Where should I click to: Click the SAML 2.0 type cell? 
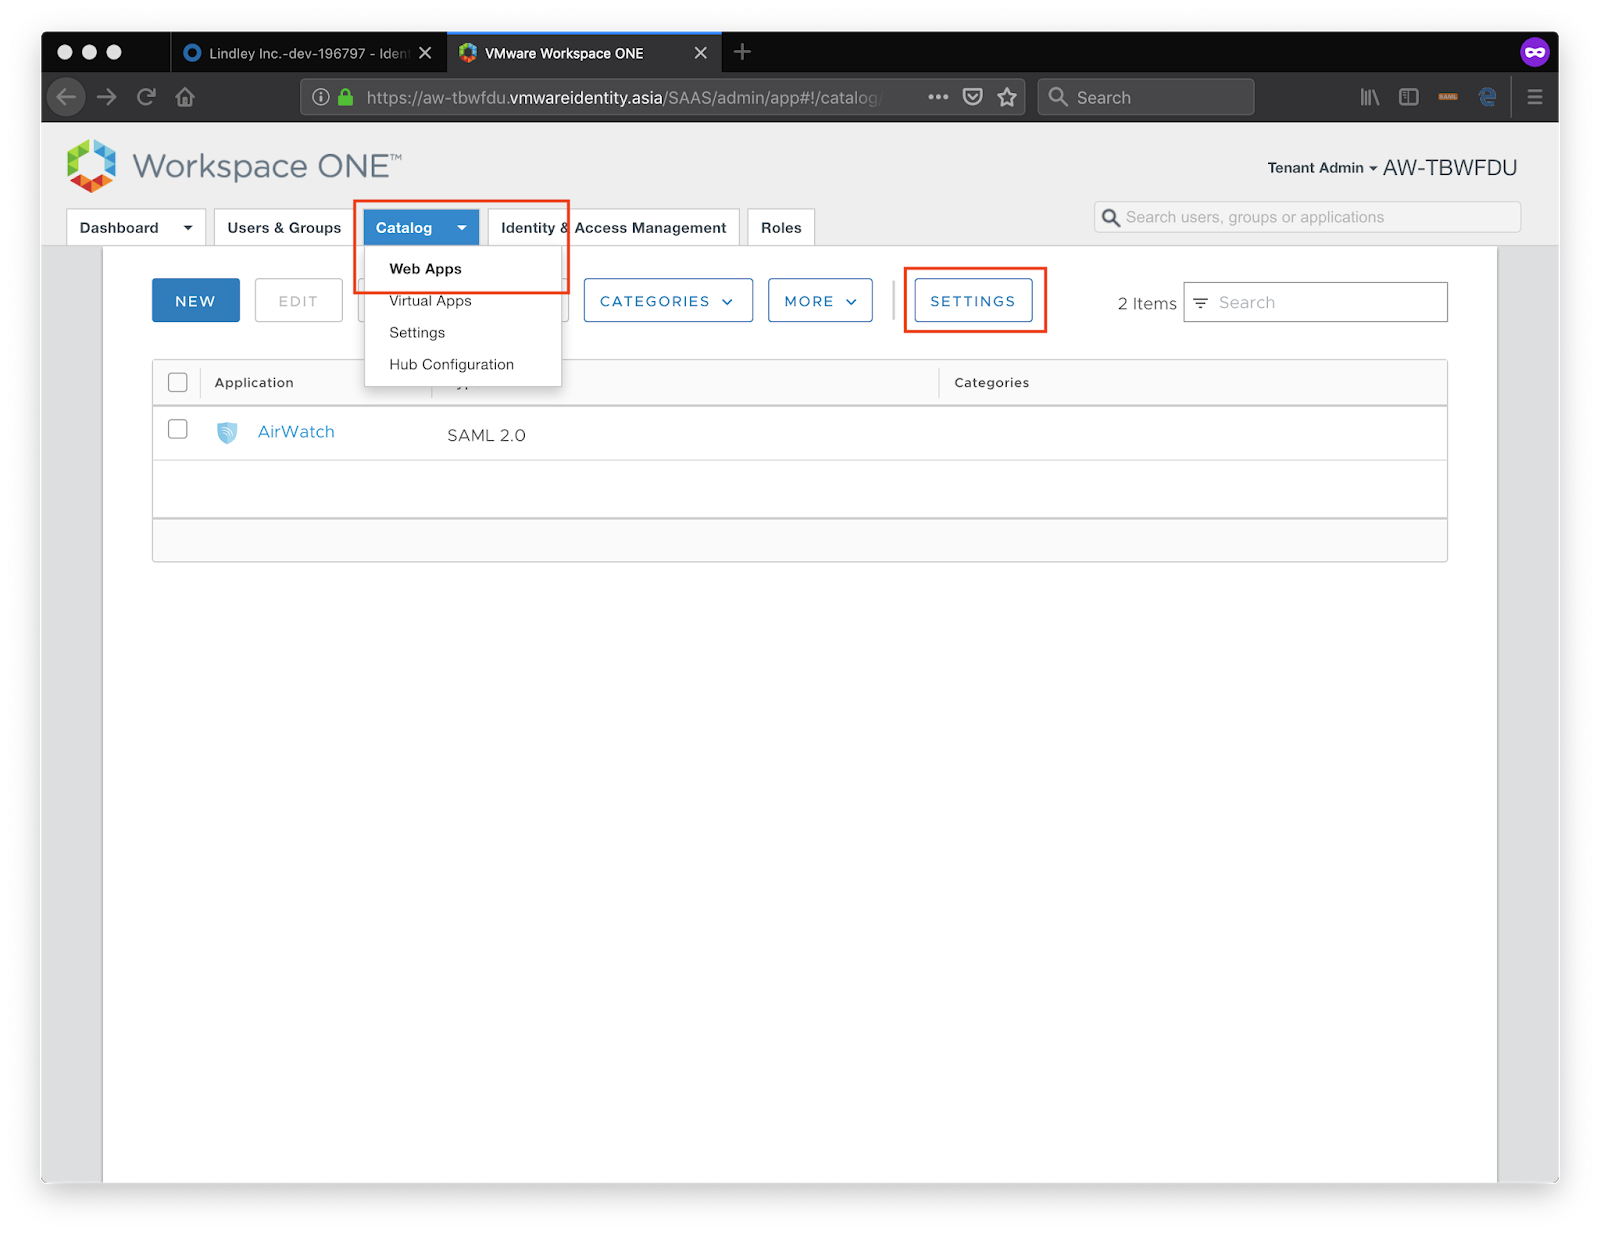click(486, 435)
